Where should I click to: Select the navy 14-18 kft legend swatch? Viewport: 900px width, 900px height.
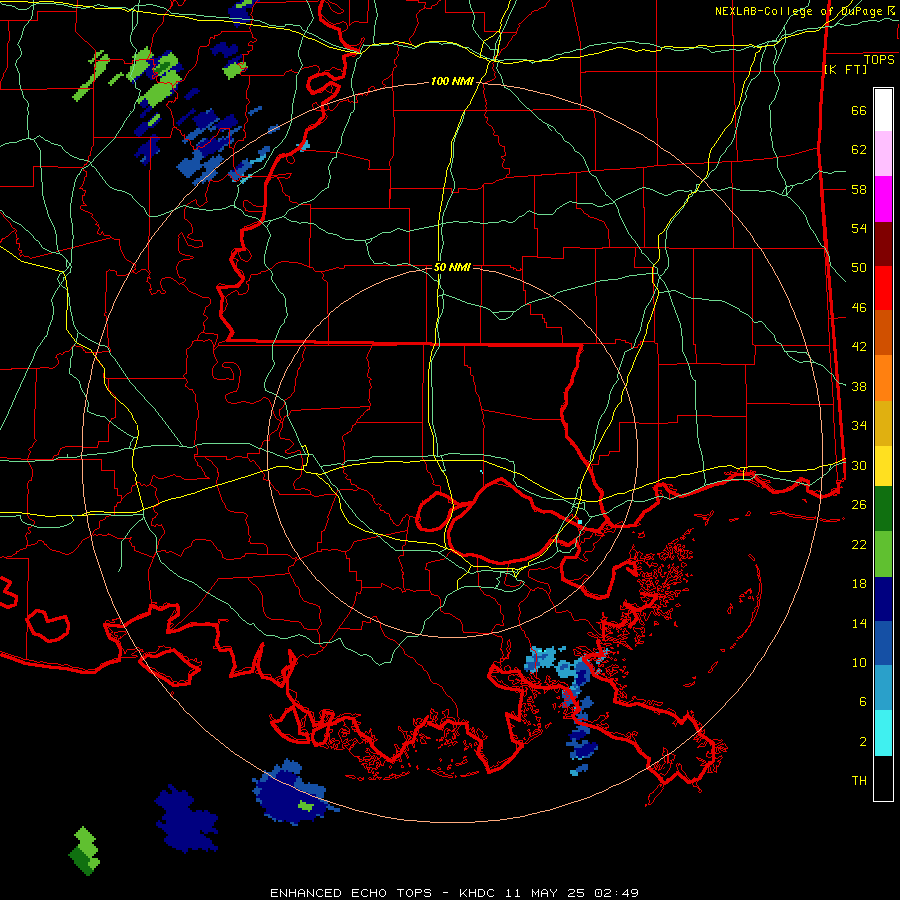click(883, 599)
